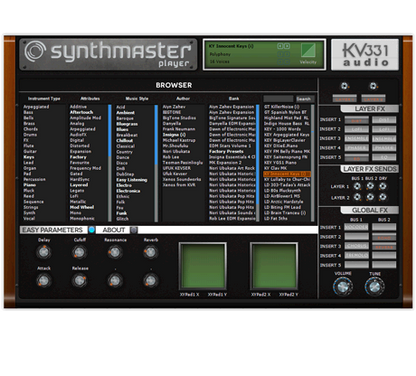Select Arpeggiated under Instrument Type
This screenshot has width=416, height=376.
click(x=36, y=107)
